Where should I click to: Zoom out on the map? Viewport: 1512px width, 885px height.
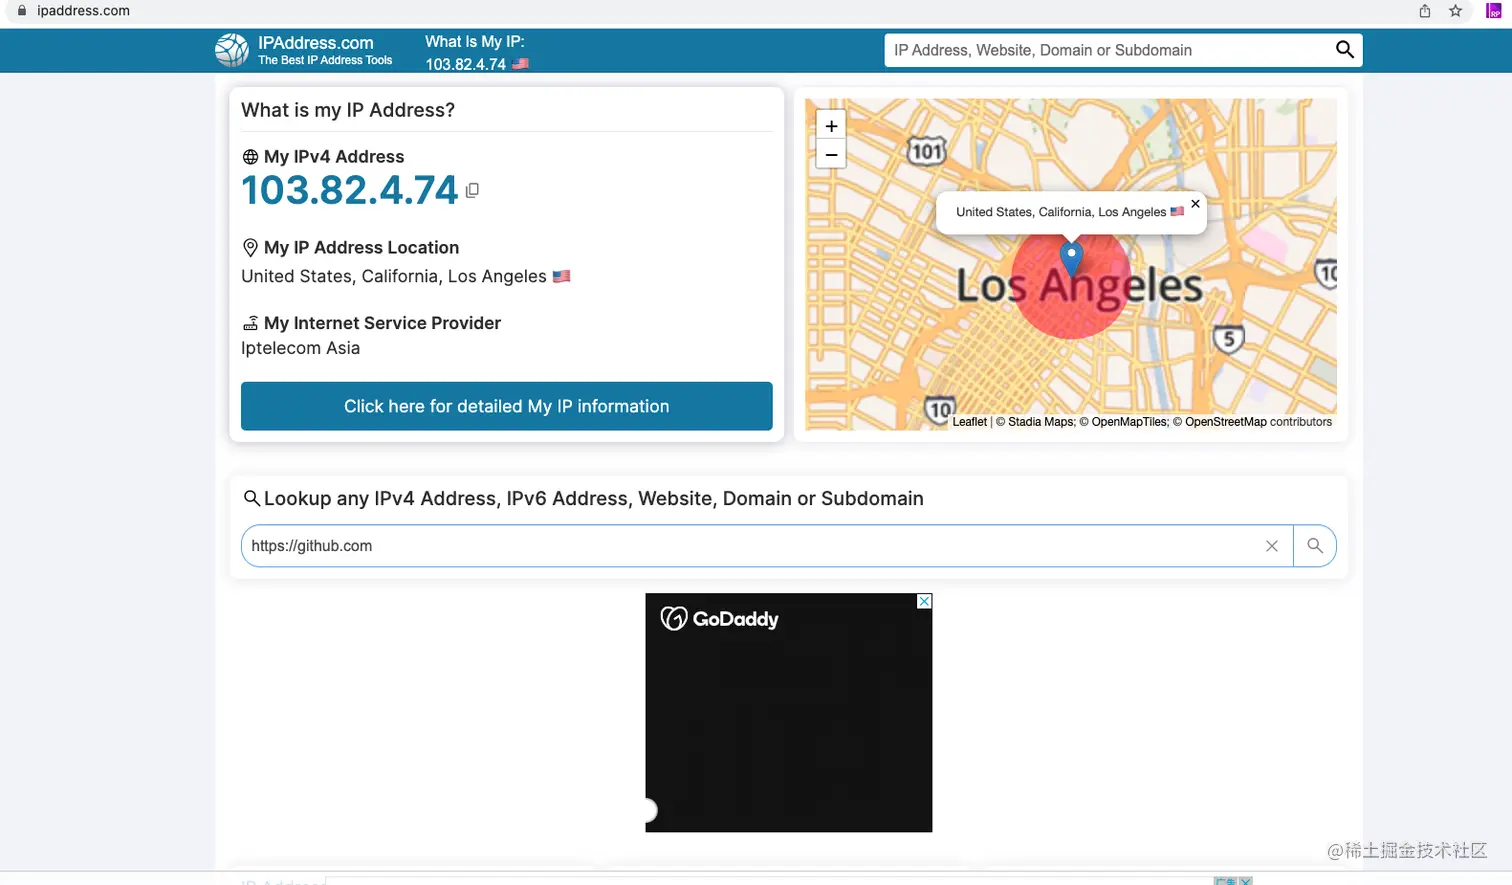coord(831,155)
